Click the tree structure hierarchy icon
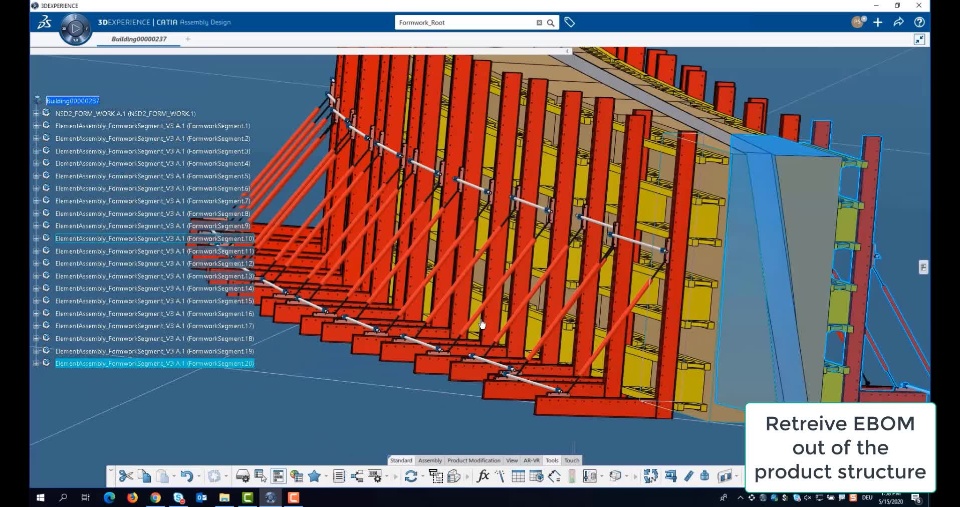 point(357,476)
